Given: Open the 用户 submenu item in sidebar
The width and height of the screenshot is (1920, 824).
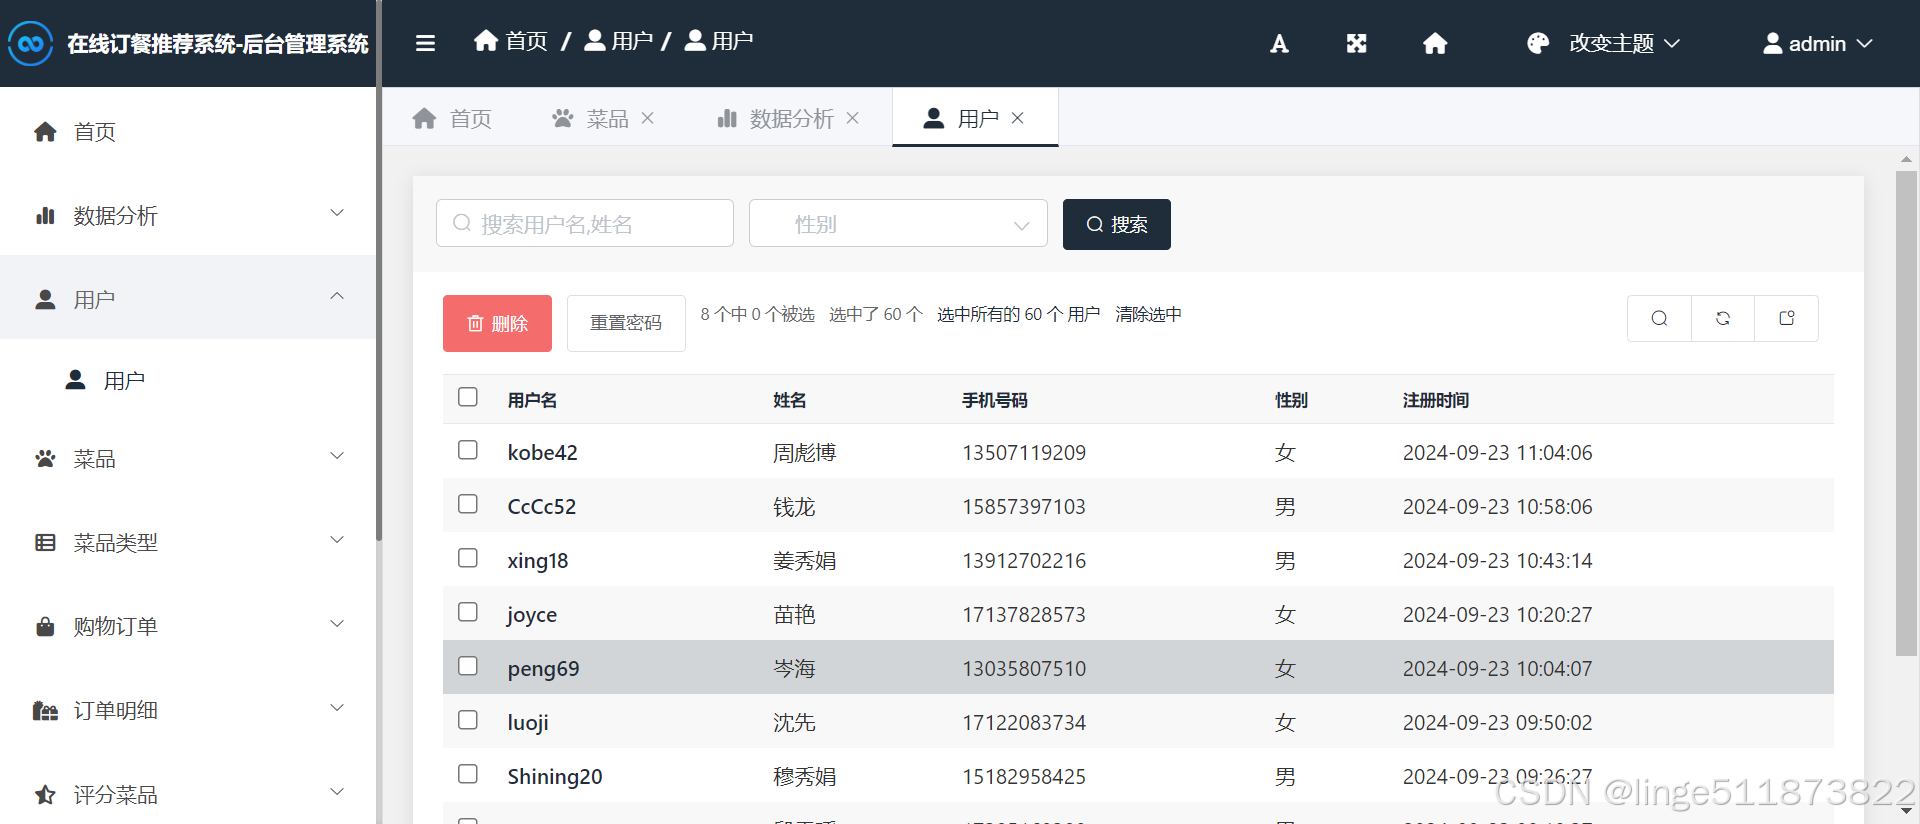Looking at the screenshot, I should [188, 380].
